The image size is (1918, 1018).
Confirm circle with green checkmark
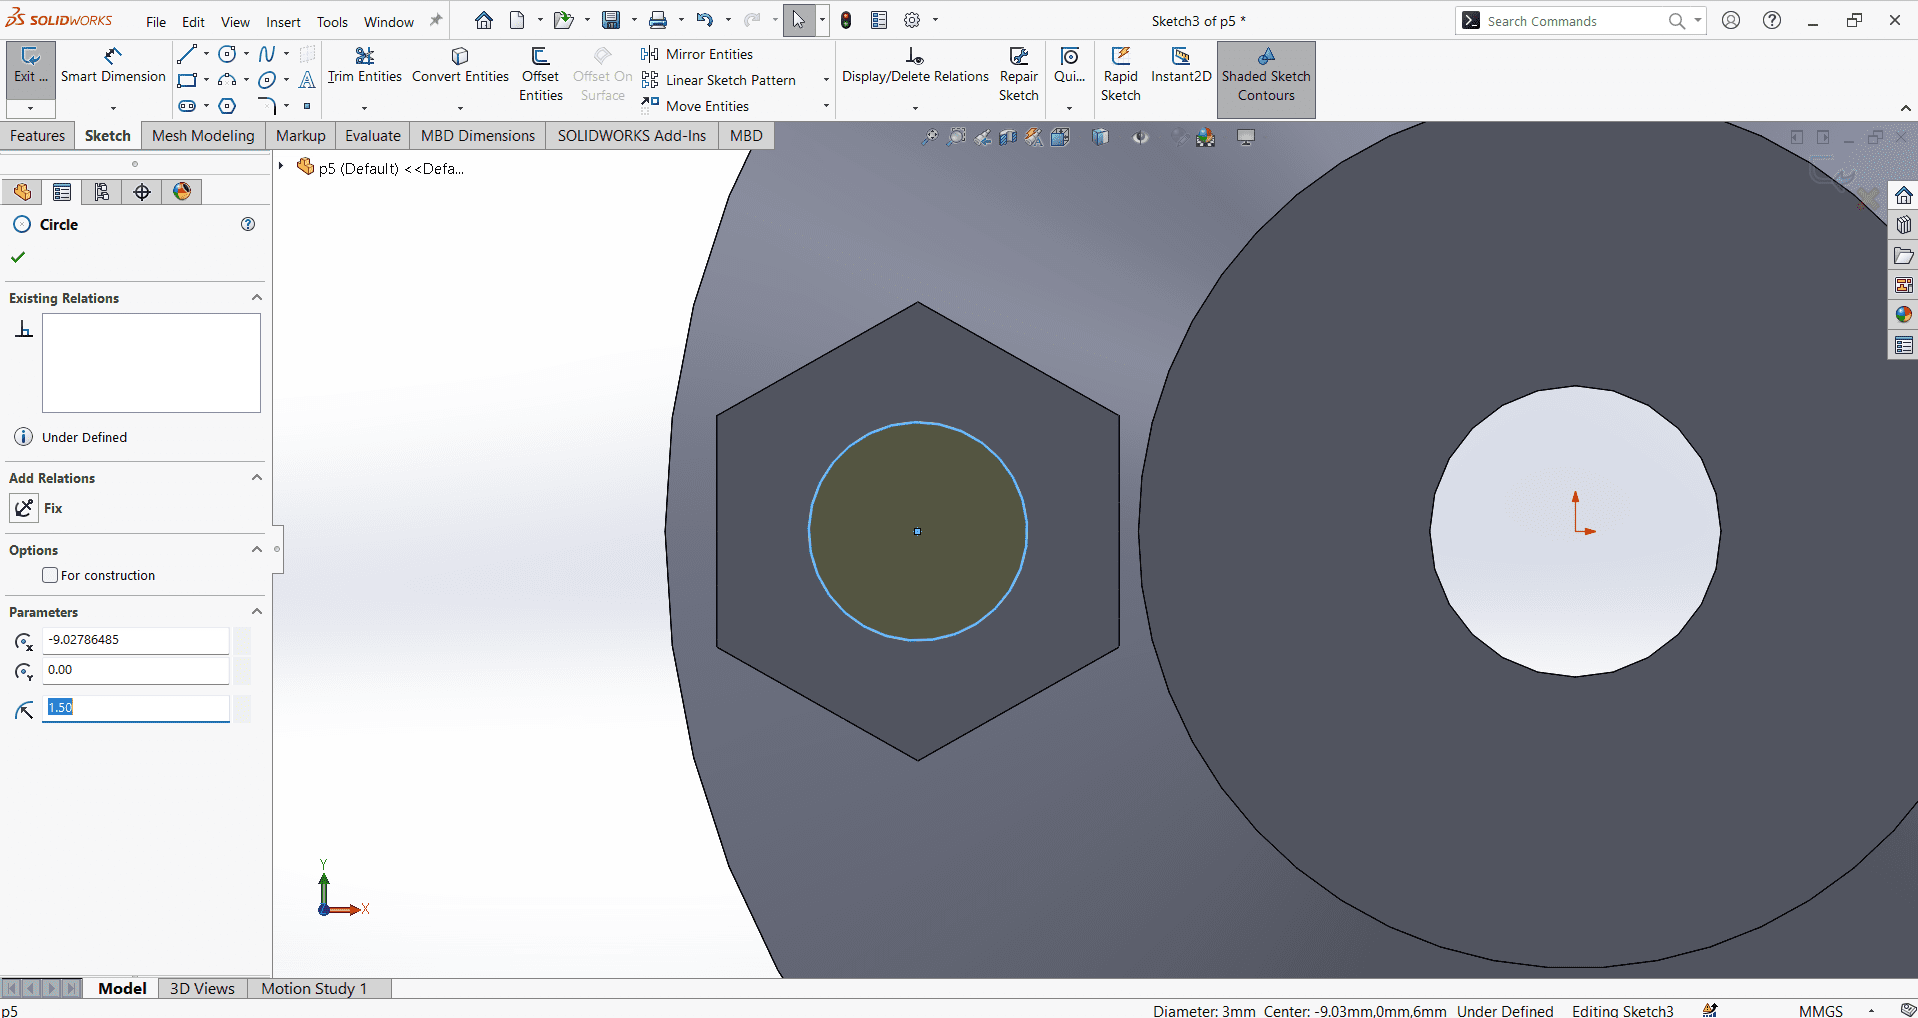coord(18,257)
